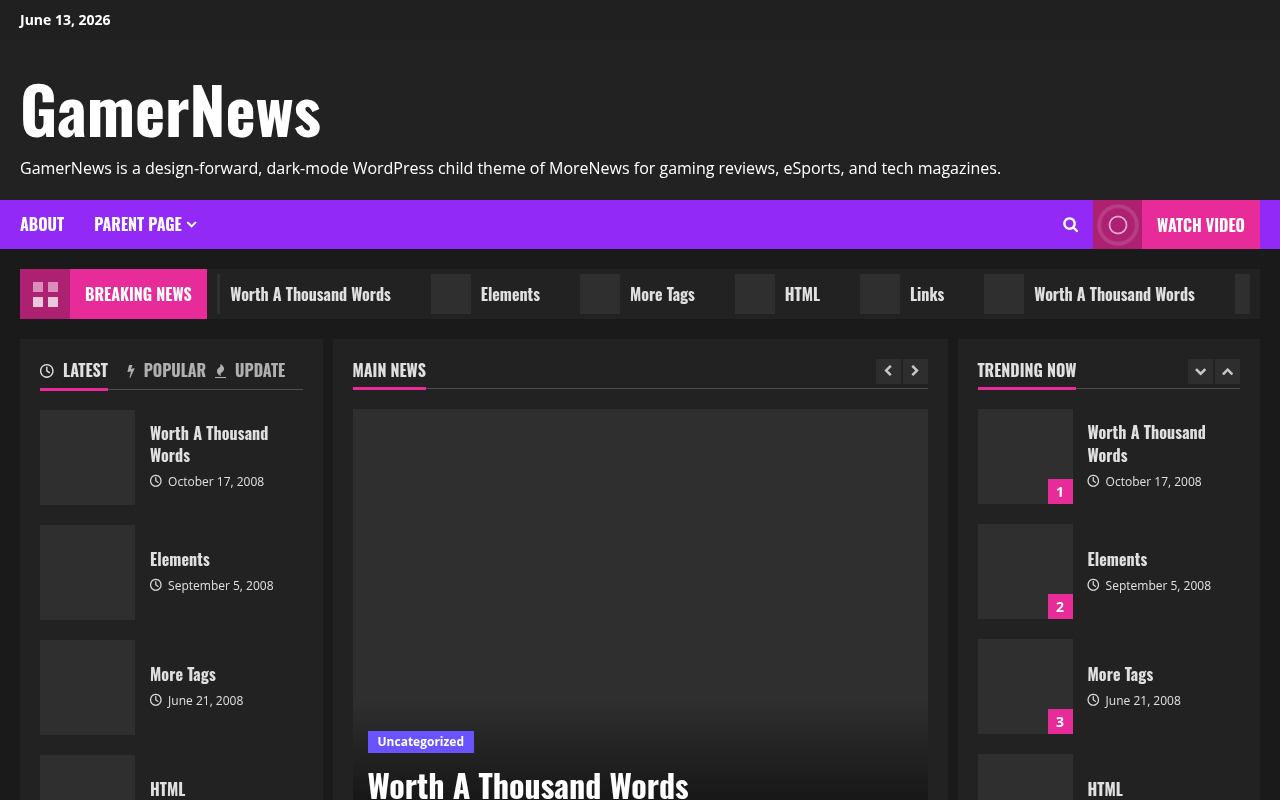The image size is (1280, 800).
Task: Click the Watch Video button
Action: 1200,225
